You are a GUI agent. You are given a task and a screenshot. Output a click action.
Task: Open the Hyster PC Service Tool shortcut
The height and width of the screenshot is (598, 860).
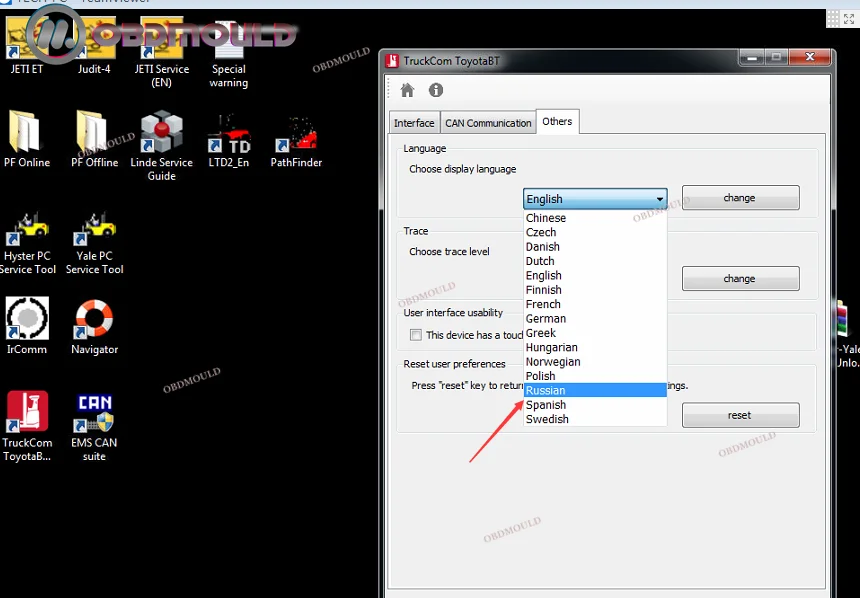pyautogui.click(x=27, y=242)
